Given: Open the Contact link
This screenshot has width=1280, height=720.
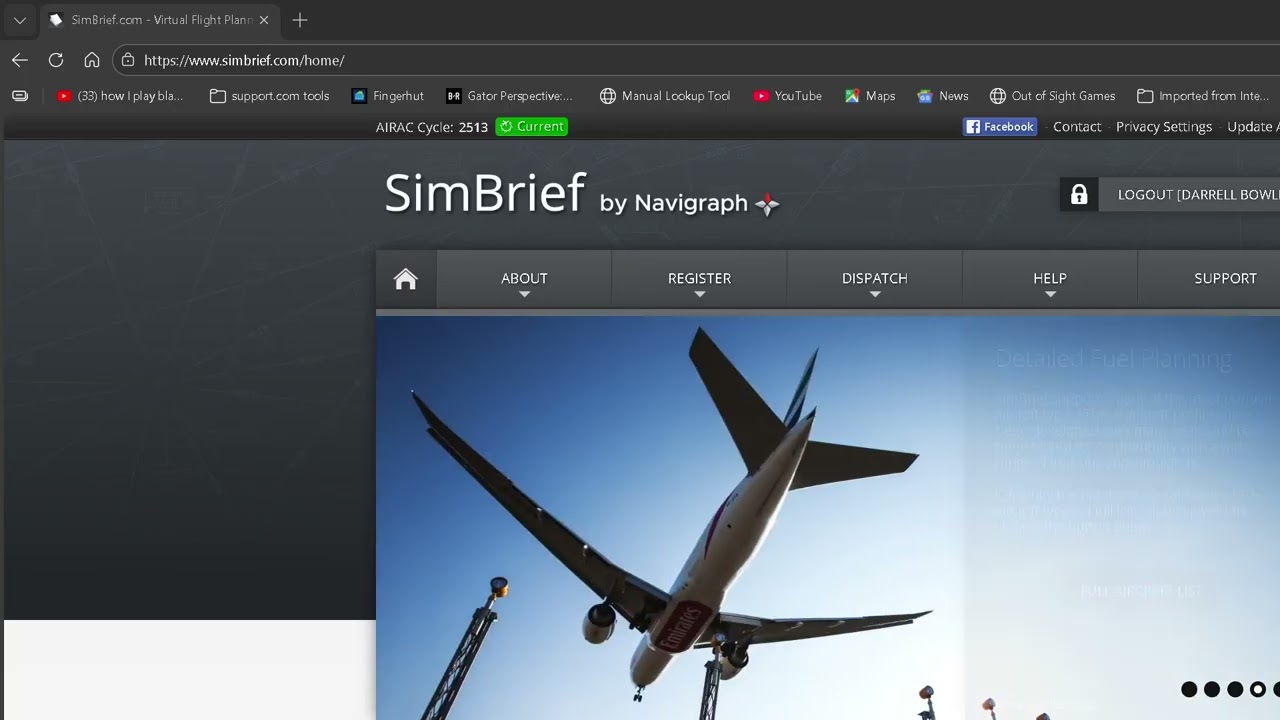Looking at the screenshot, I should coord(1077,127).
